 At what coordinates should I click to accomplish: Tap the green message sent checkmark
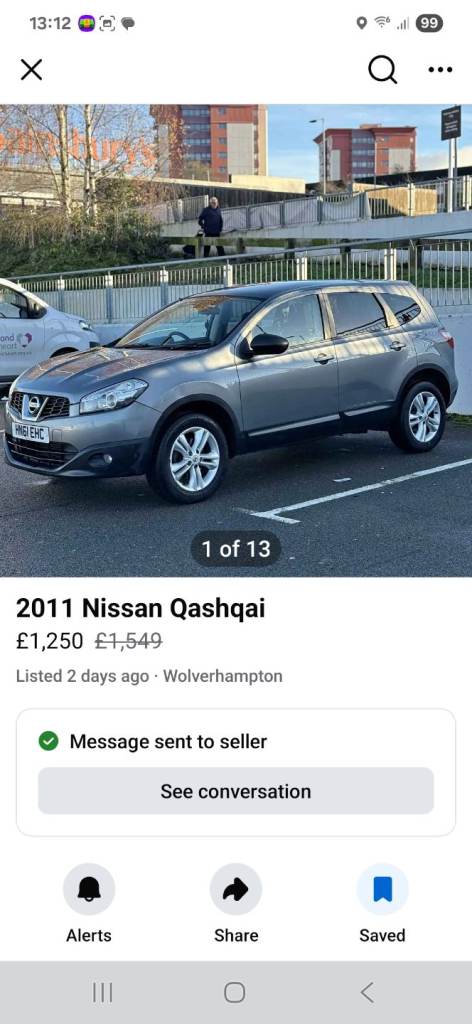click(x=48, y=741)
